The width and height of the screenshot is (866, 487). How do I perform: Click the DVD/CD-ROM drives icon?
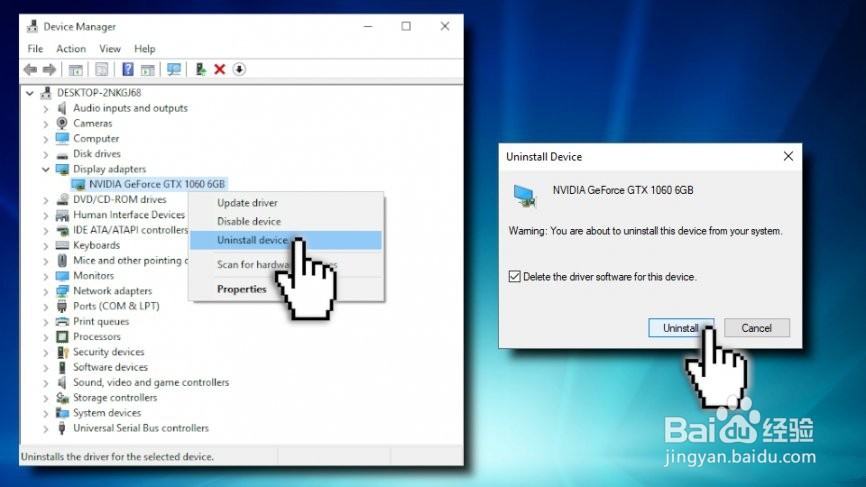click(62, 199)
